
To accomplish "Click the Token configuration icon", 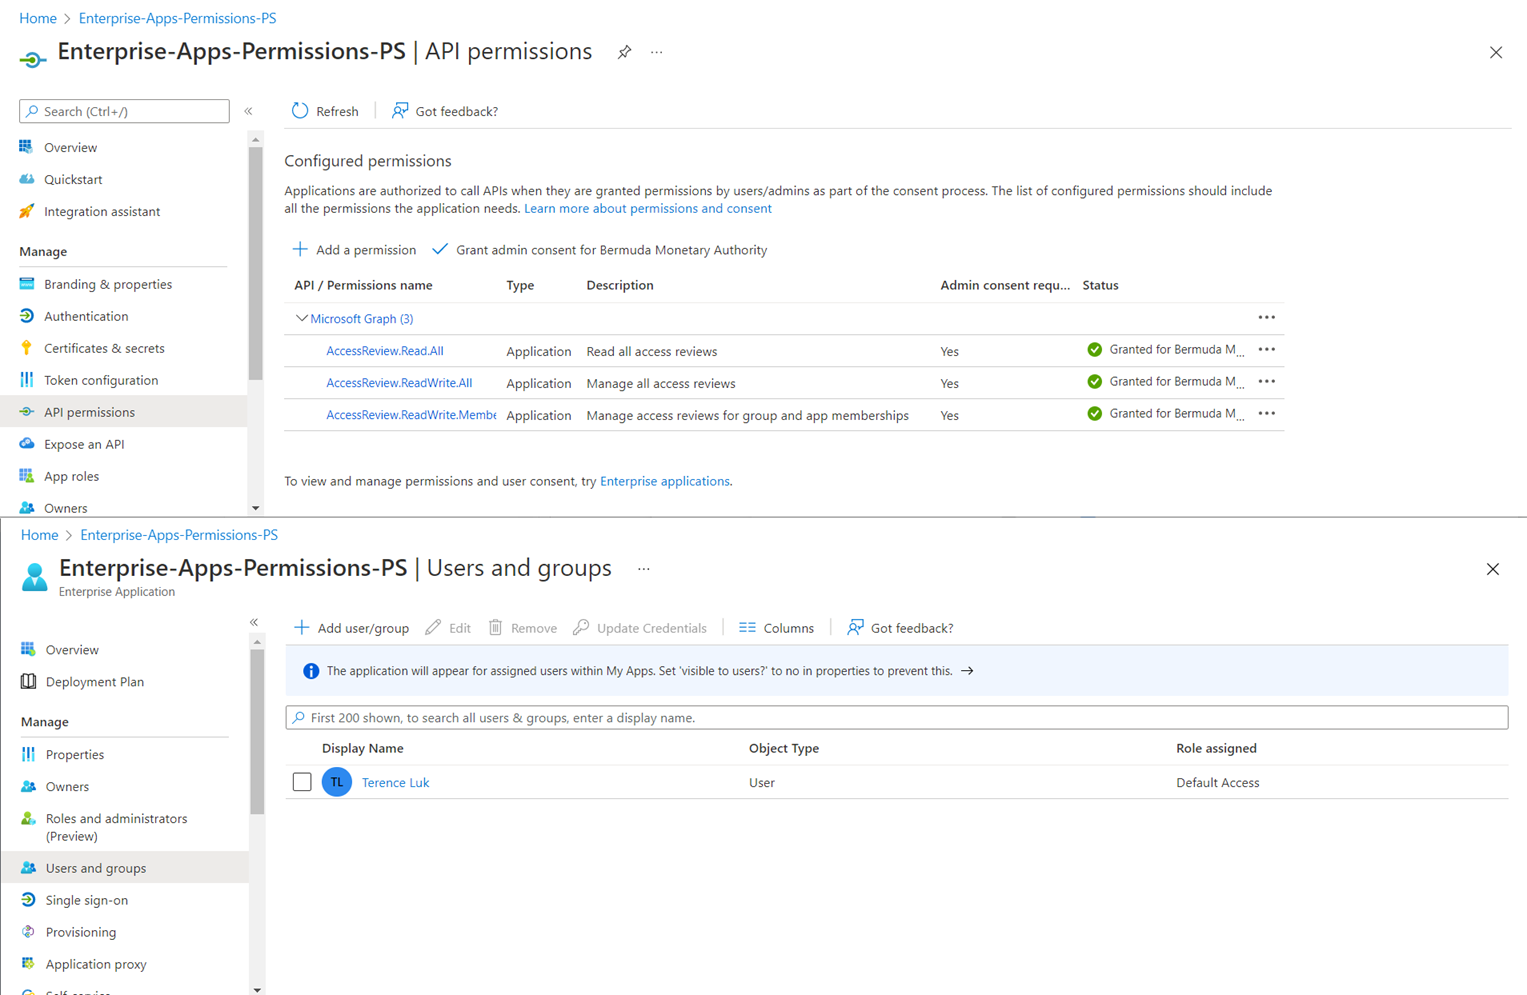I will [27, 380].
